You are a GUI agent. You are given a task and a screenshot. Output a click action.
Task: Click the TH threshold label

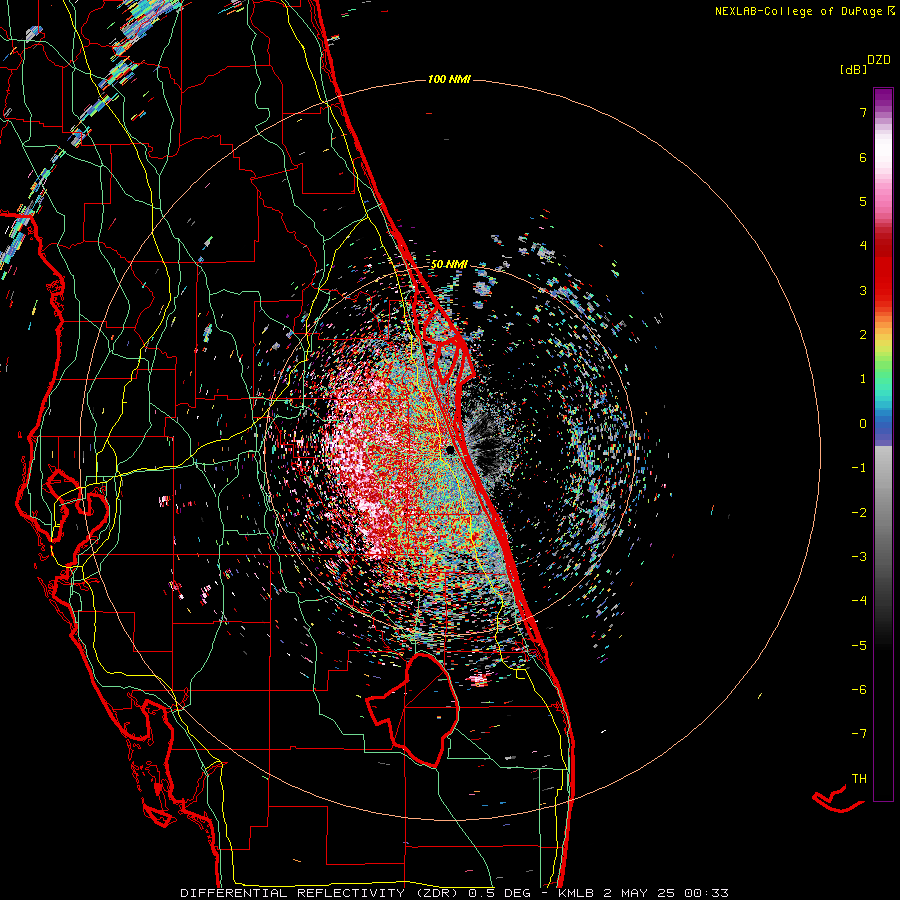(x=859, y=779)
